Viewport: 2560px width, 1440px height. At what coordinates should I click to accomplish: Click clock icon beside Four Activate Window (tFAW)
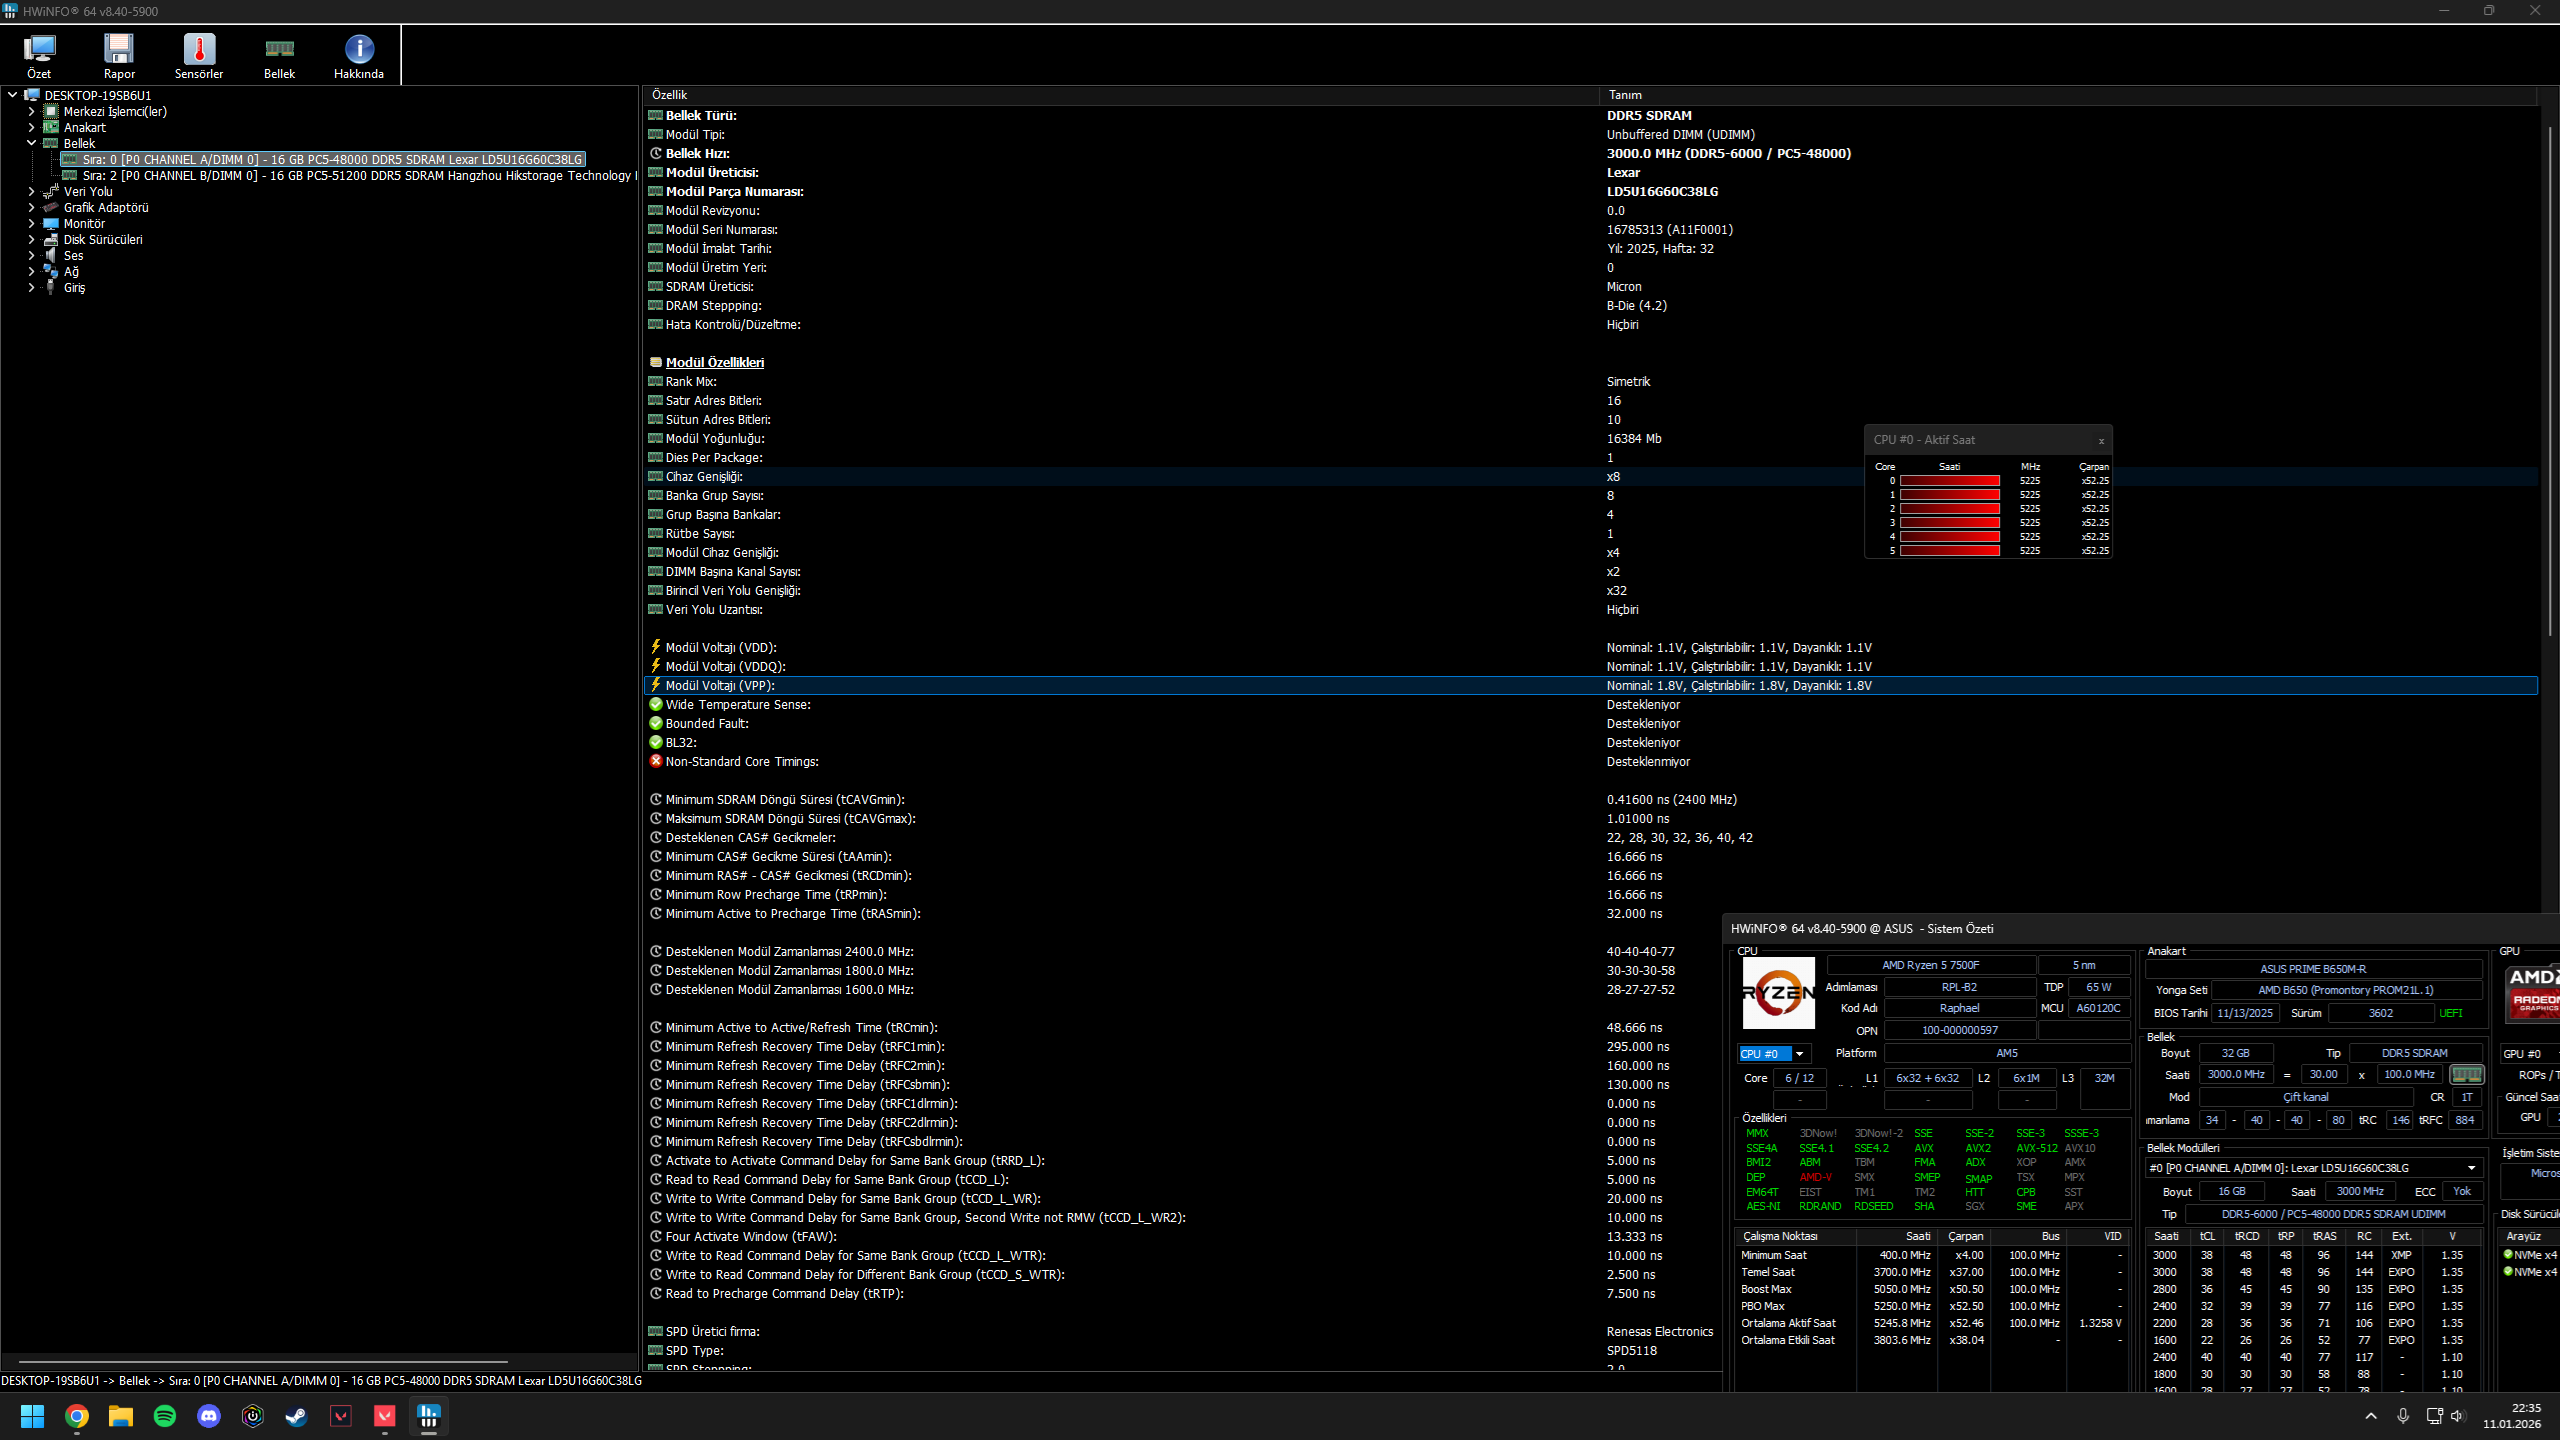pos(656,1236)
